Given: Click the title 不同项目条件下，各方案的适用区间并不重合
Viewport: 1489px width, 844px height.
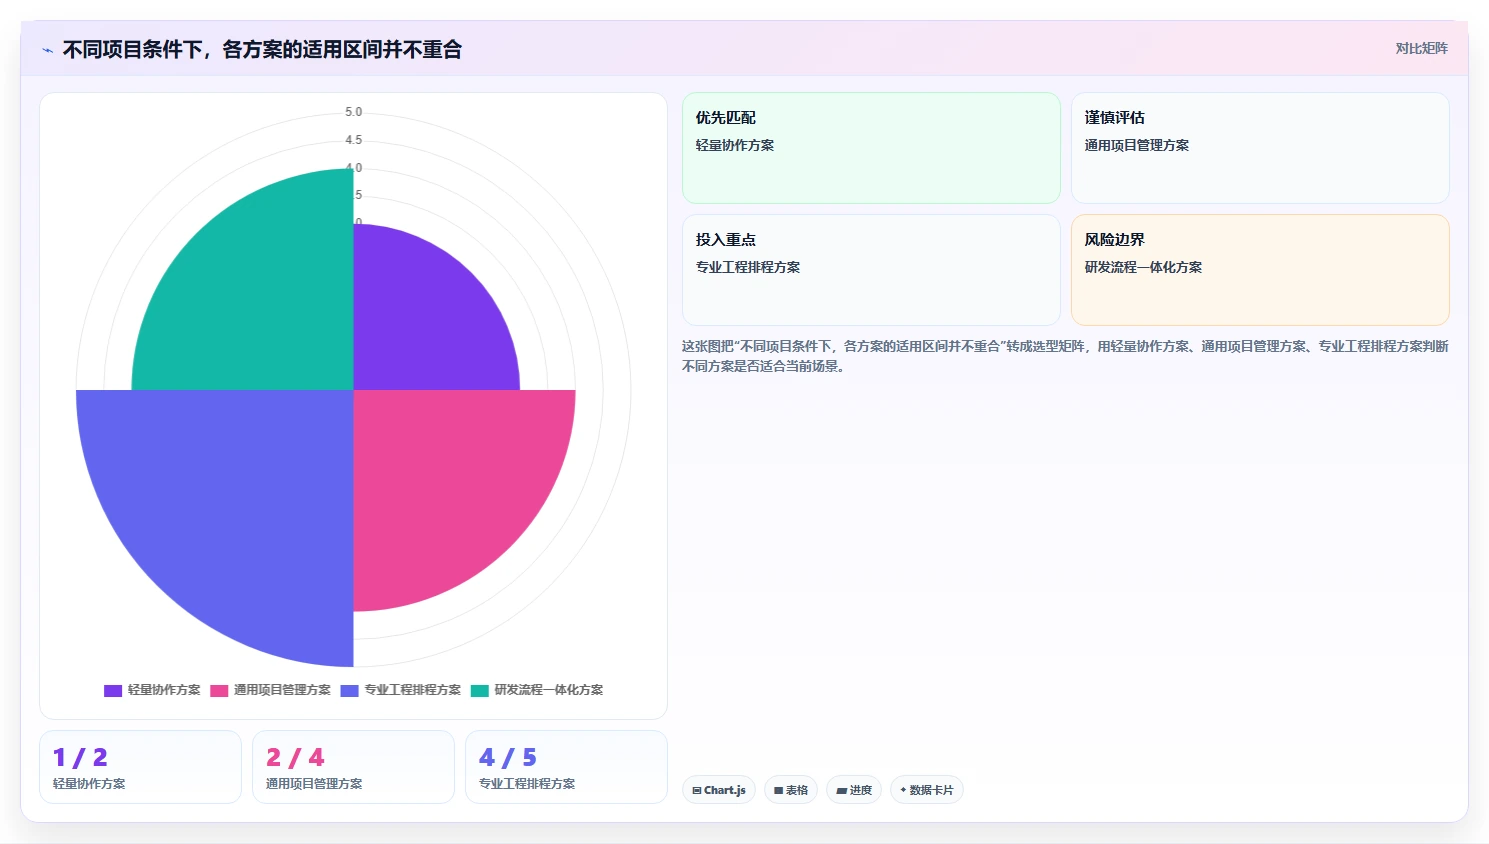Looking at the screenshot, I should tap(262, 50).
